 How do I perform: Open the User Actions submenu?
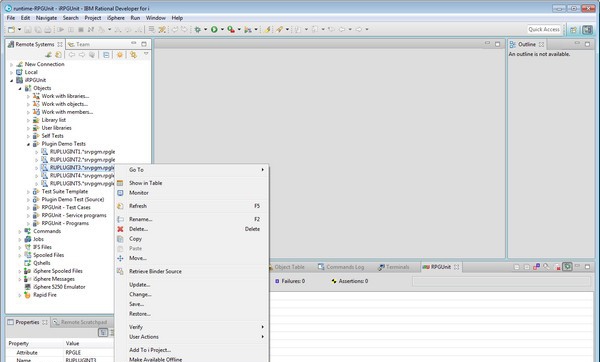click(192, 337)
